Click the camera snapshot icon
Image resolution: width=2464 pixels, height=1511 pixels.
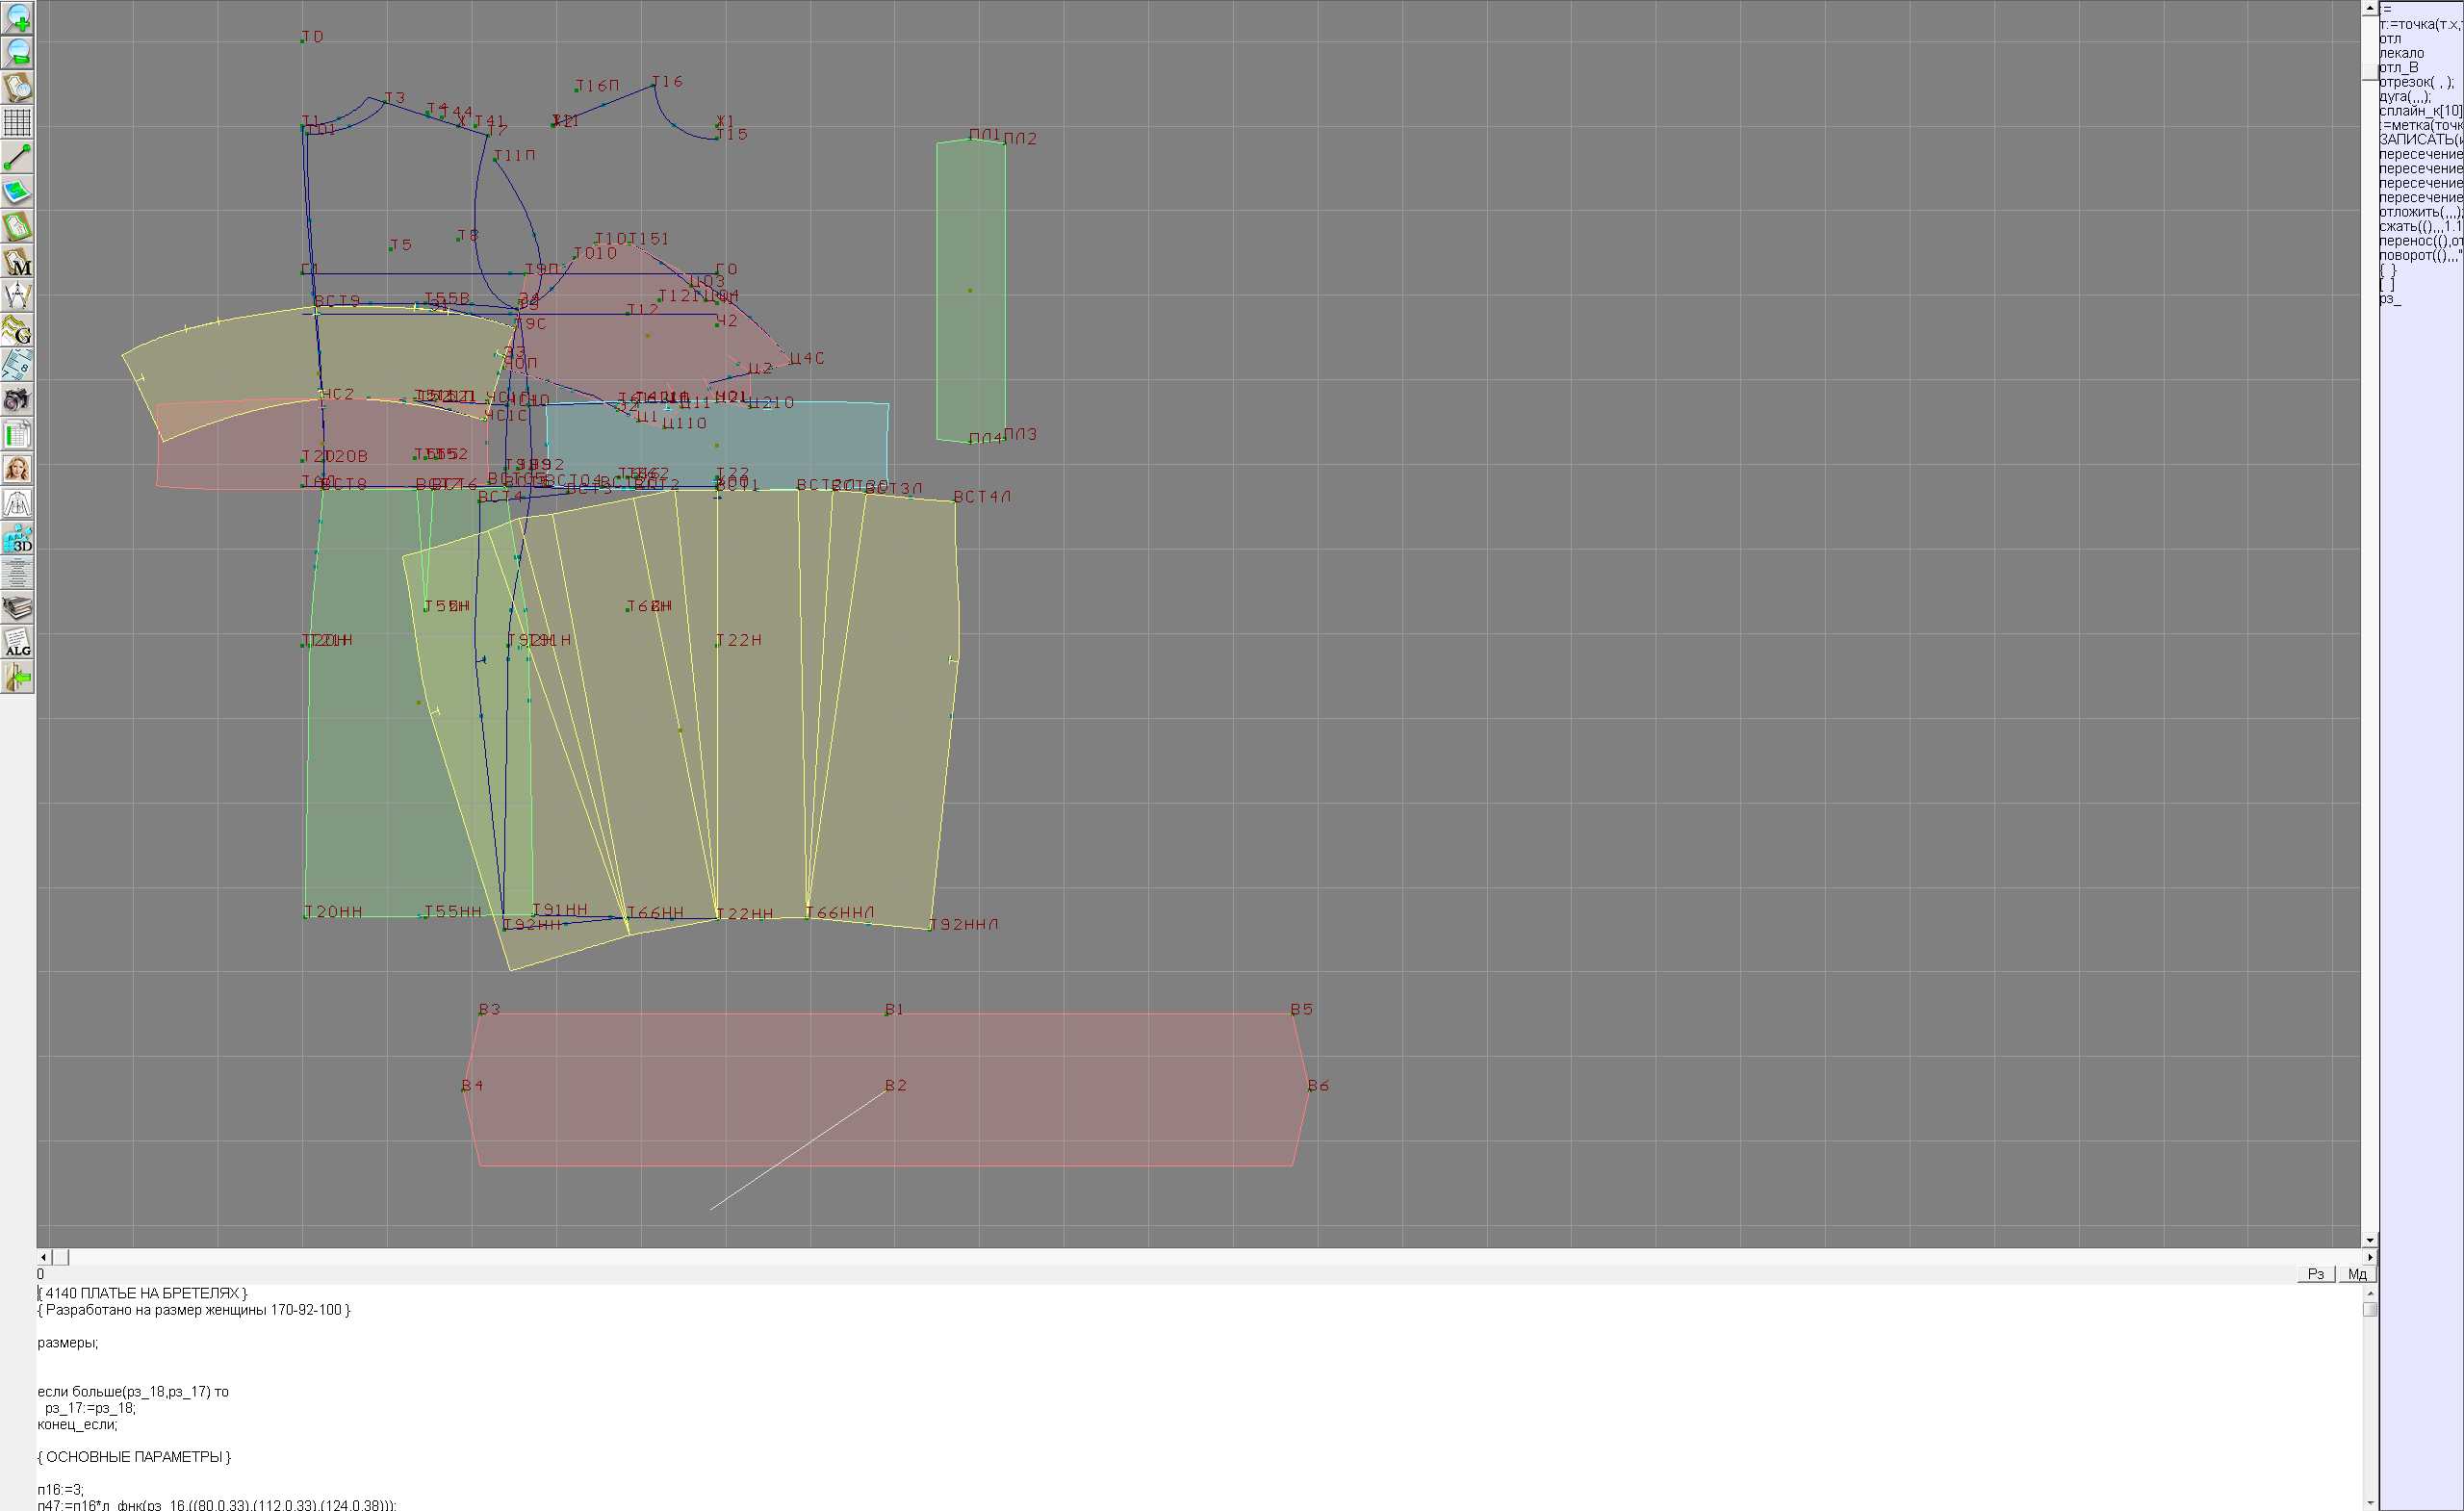(18, 400)
